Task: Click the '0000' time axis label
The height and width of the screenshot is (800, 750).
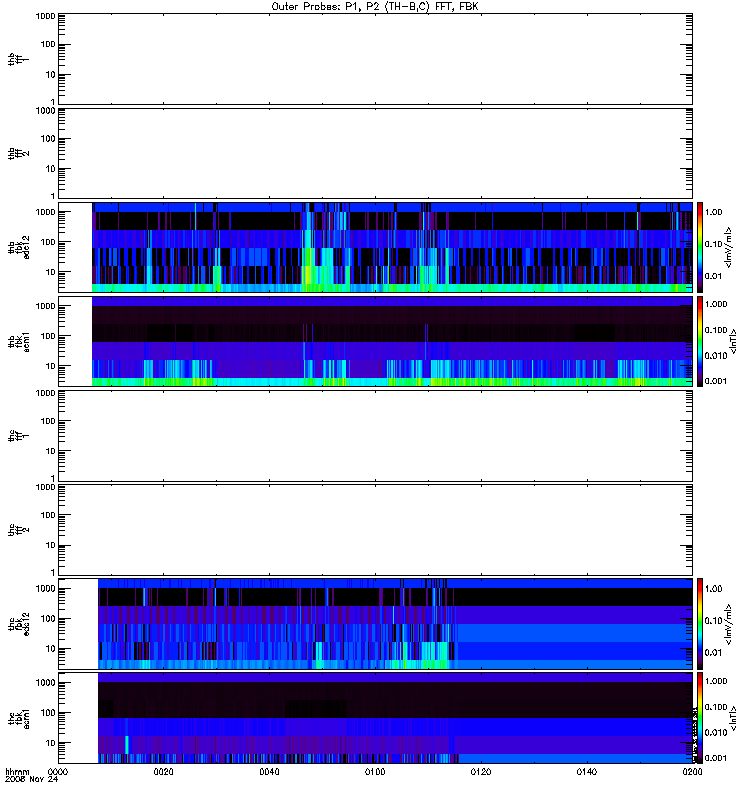Action: coord(58,772)
